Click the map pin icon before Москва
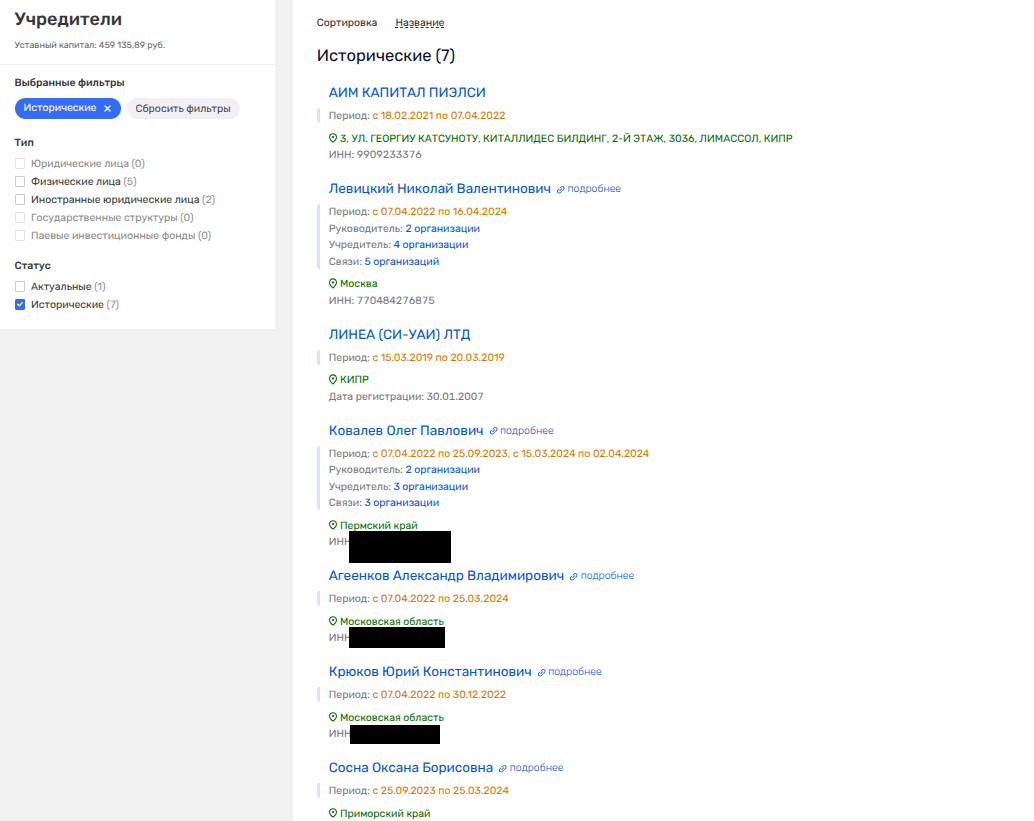The height and width of the screenshot is (821, 1034). pyautogui.click(x=333, y=284)
